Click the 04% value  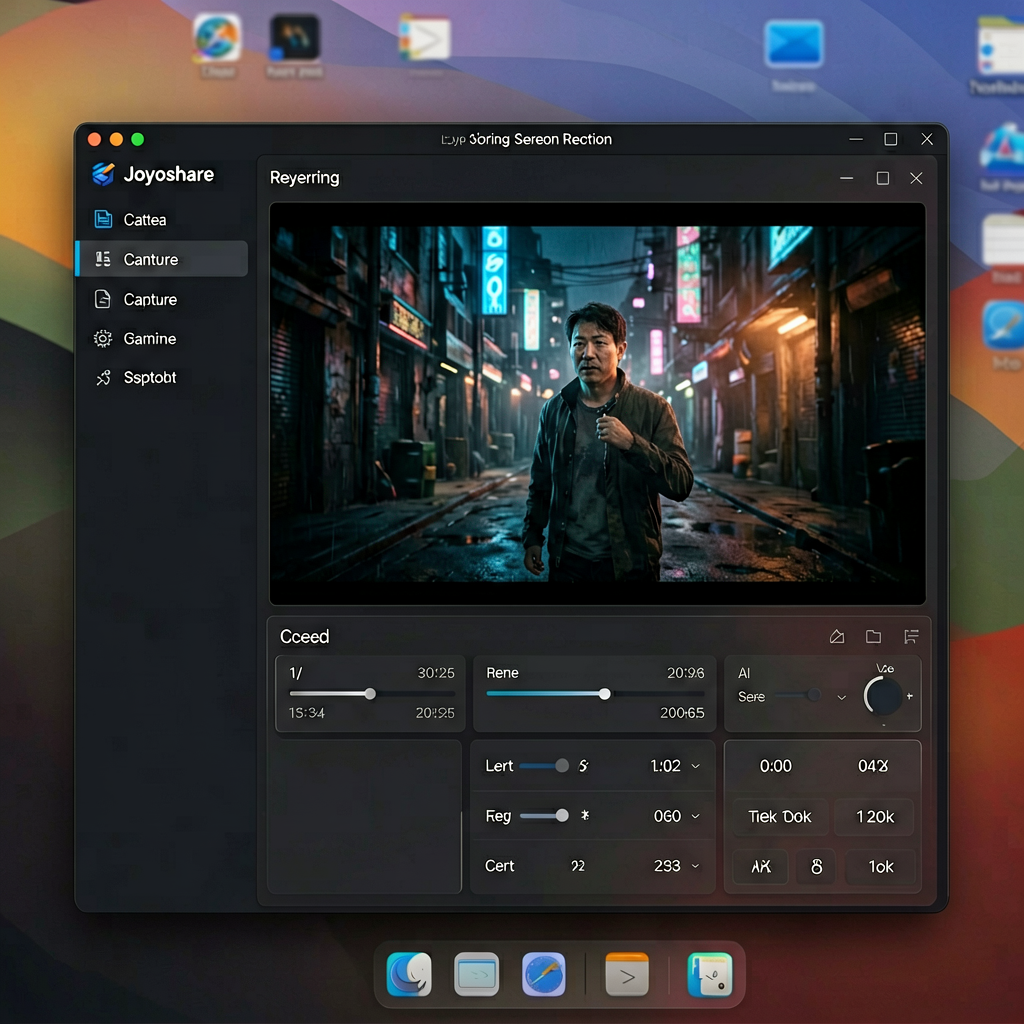point(873,765)
